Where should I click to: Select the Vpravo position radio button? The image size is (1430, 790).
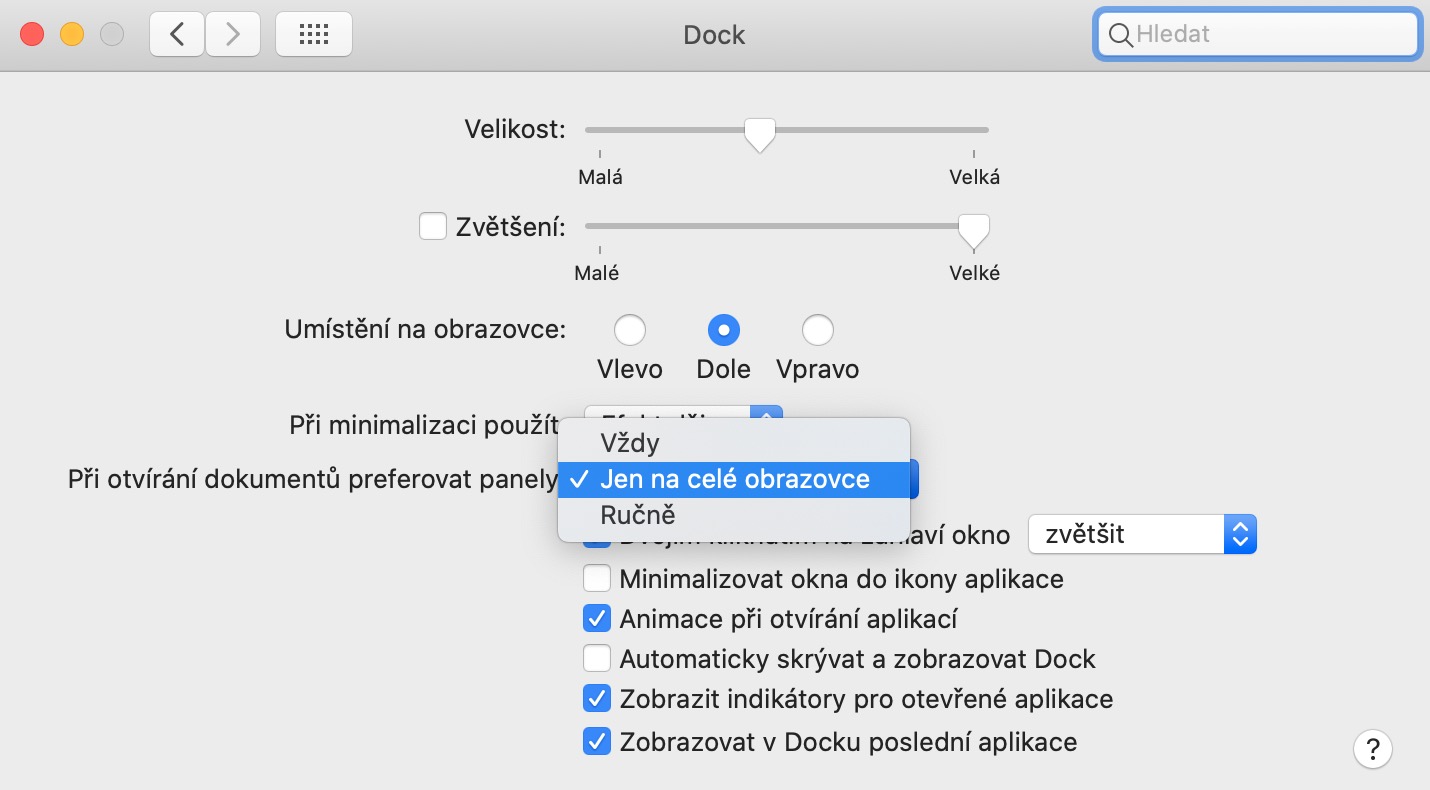(818, 329)
